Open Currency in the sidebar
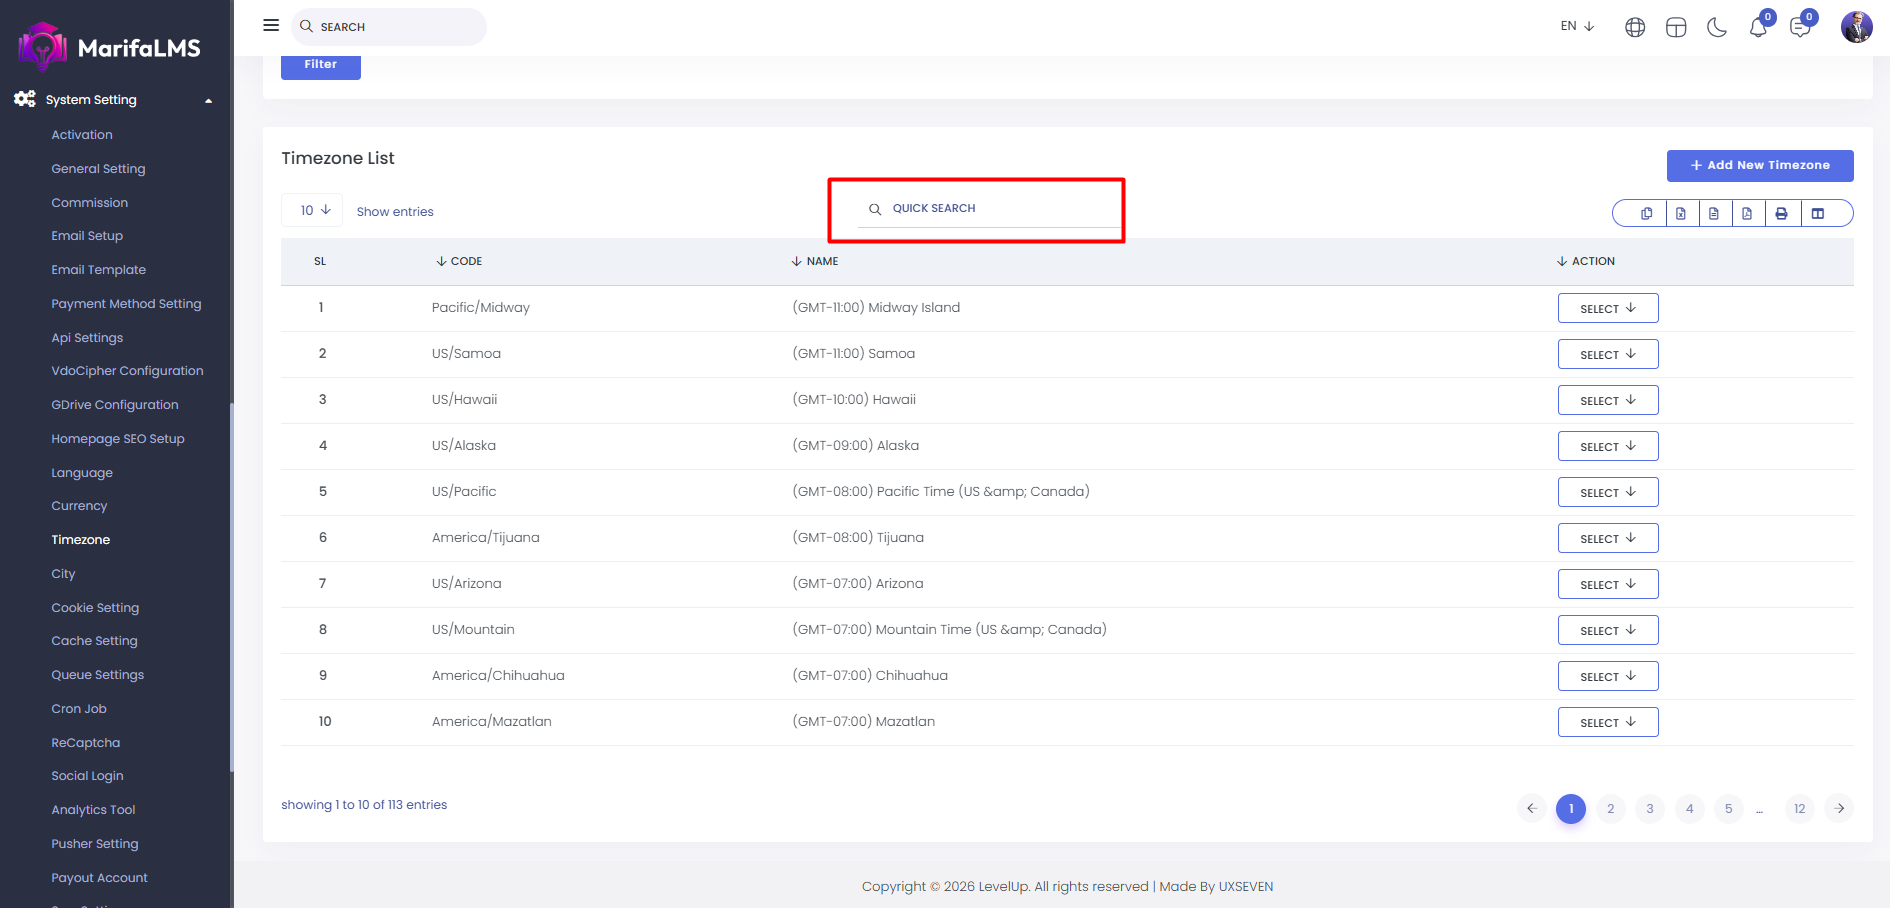 79,506
